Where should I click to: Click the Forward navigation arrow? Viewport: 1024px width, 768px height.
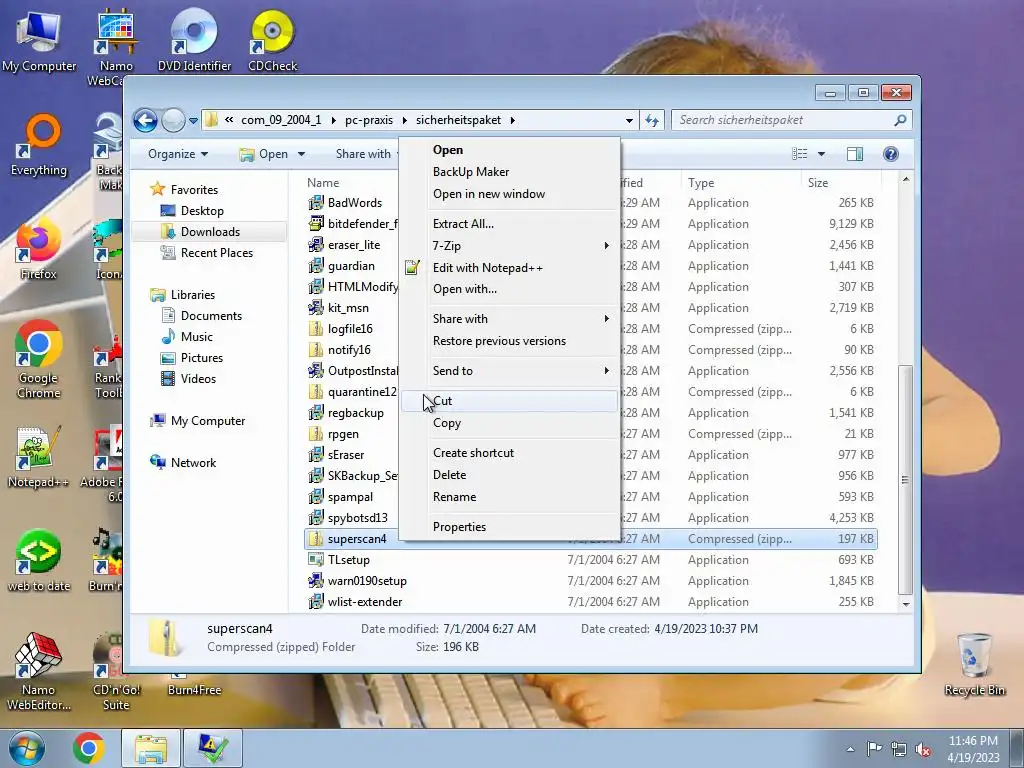tap(173, 120)
